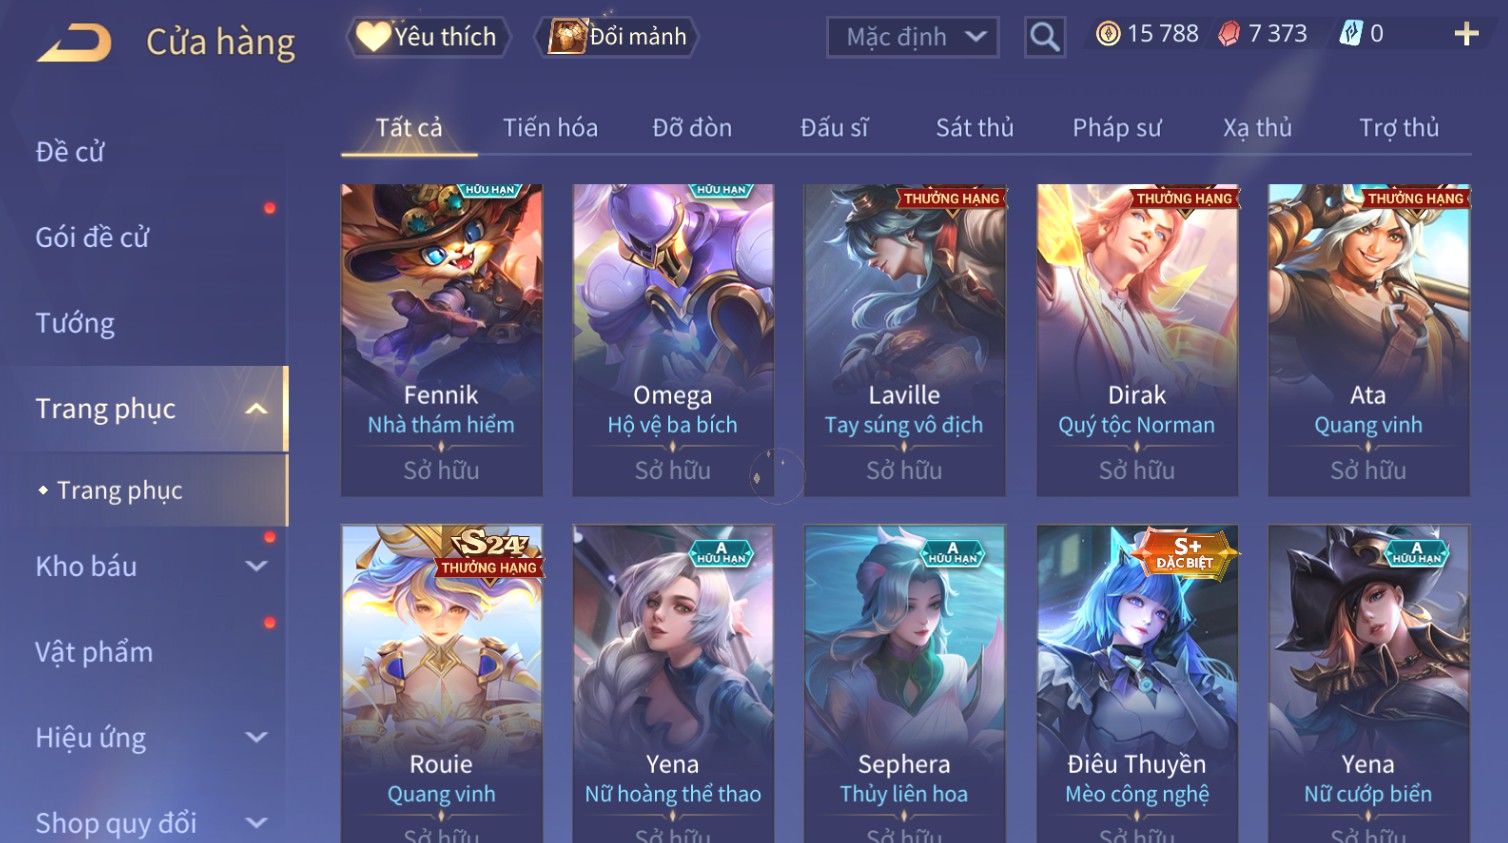The width and height of the screenshot is (1508, 843).
Task: Open Yêu thích favorites with heart icon
Action: [x=428, y=37]
